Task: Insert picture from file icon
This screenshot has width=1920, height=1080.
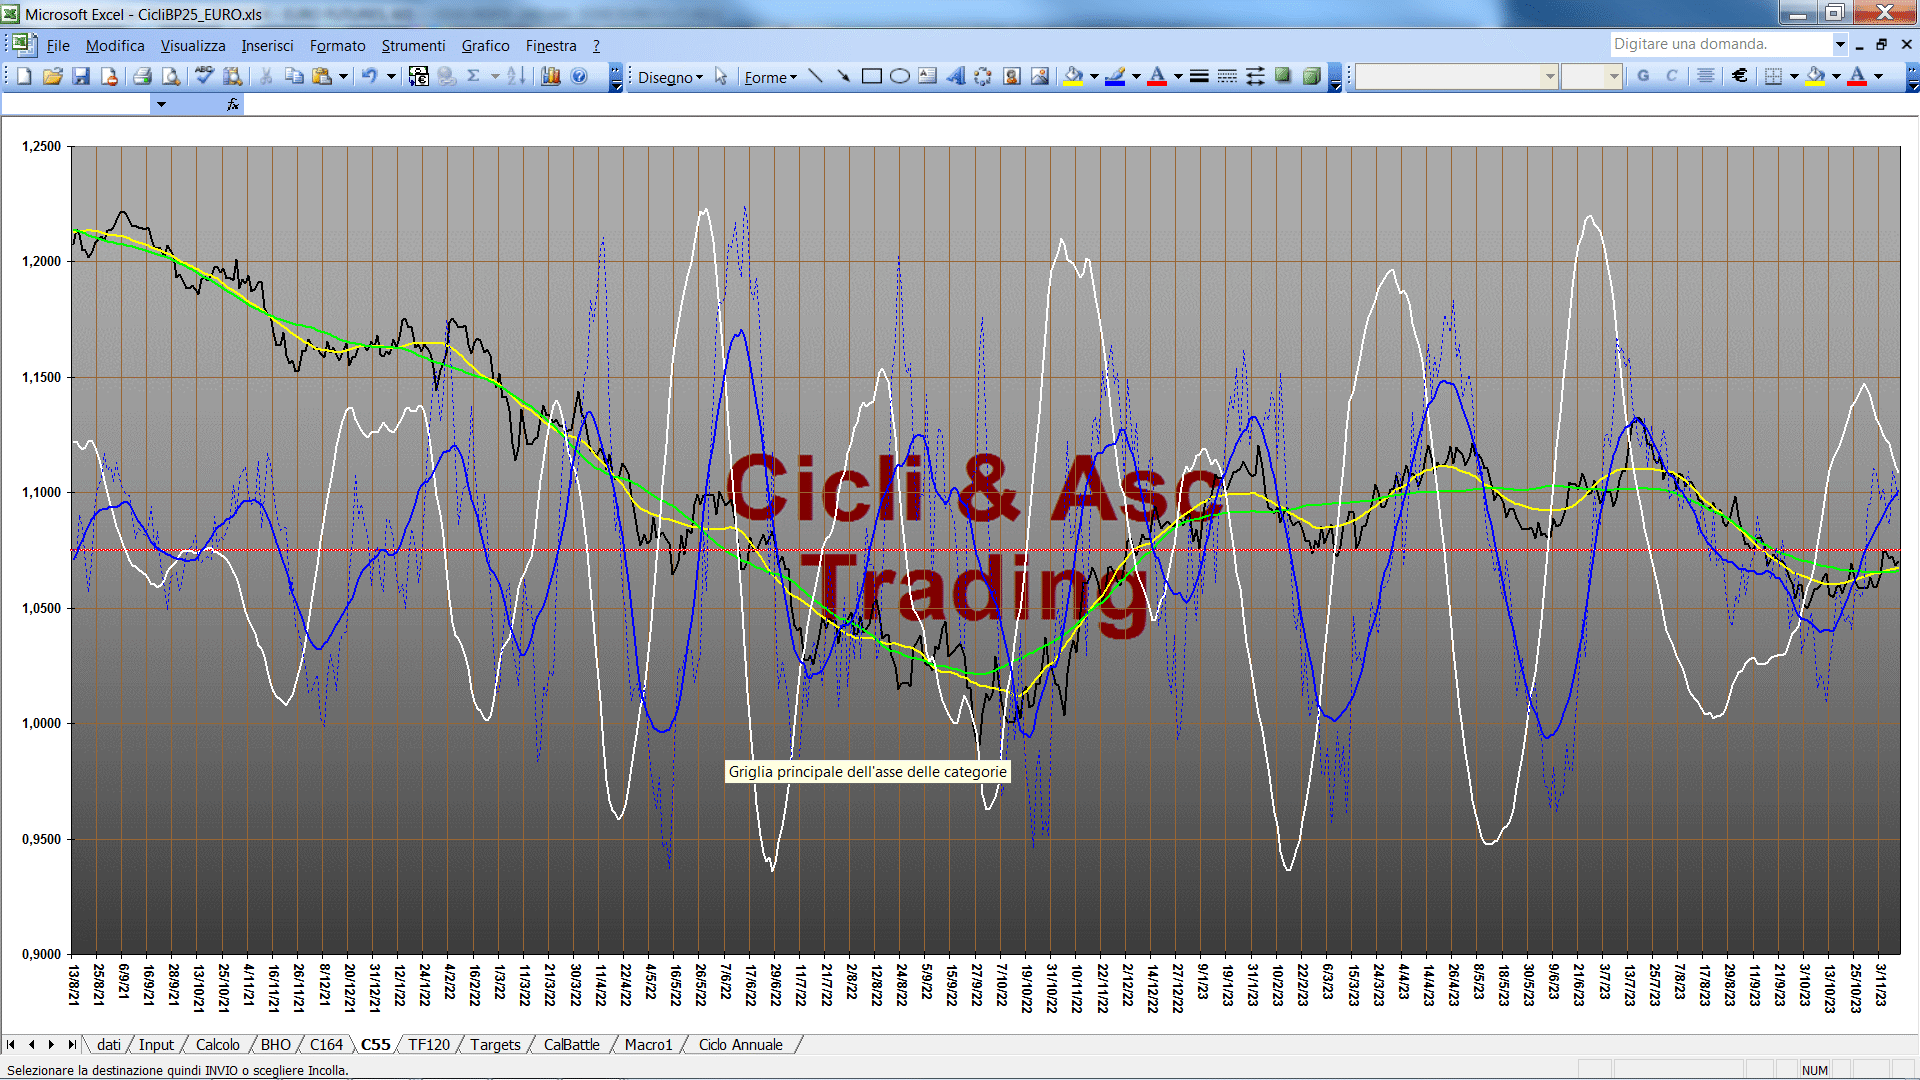Action: tap(1040, 76)
